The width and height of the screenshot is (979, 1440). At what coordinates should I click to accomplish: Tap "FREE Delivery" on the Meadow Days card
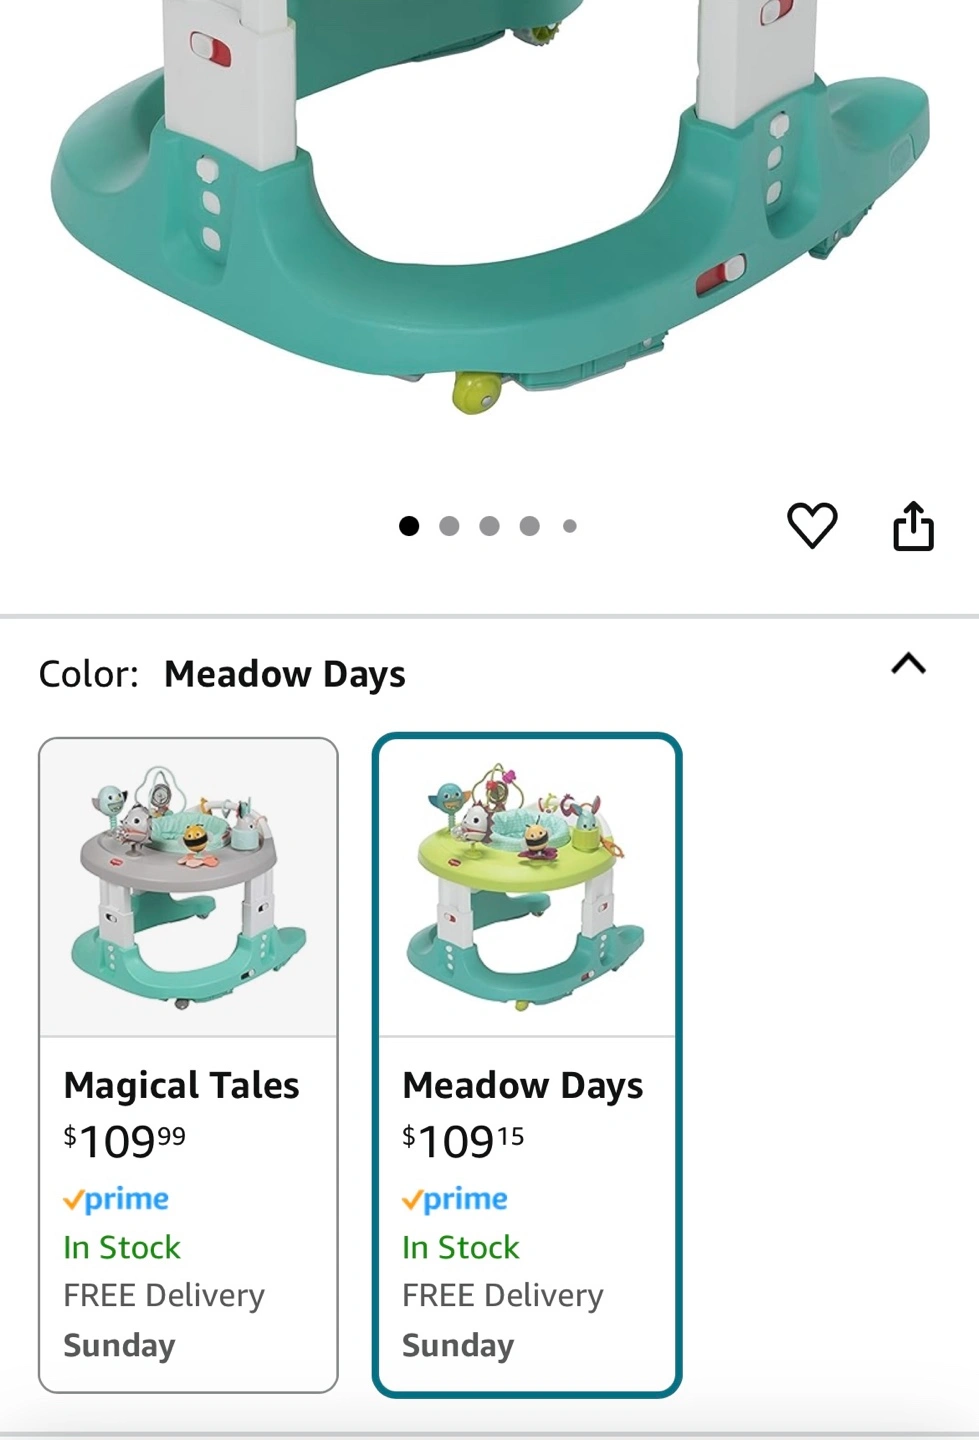pyautogui.click(x=503, y=1295)
